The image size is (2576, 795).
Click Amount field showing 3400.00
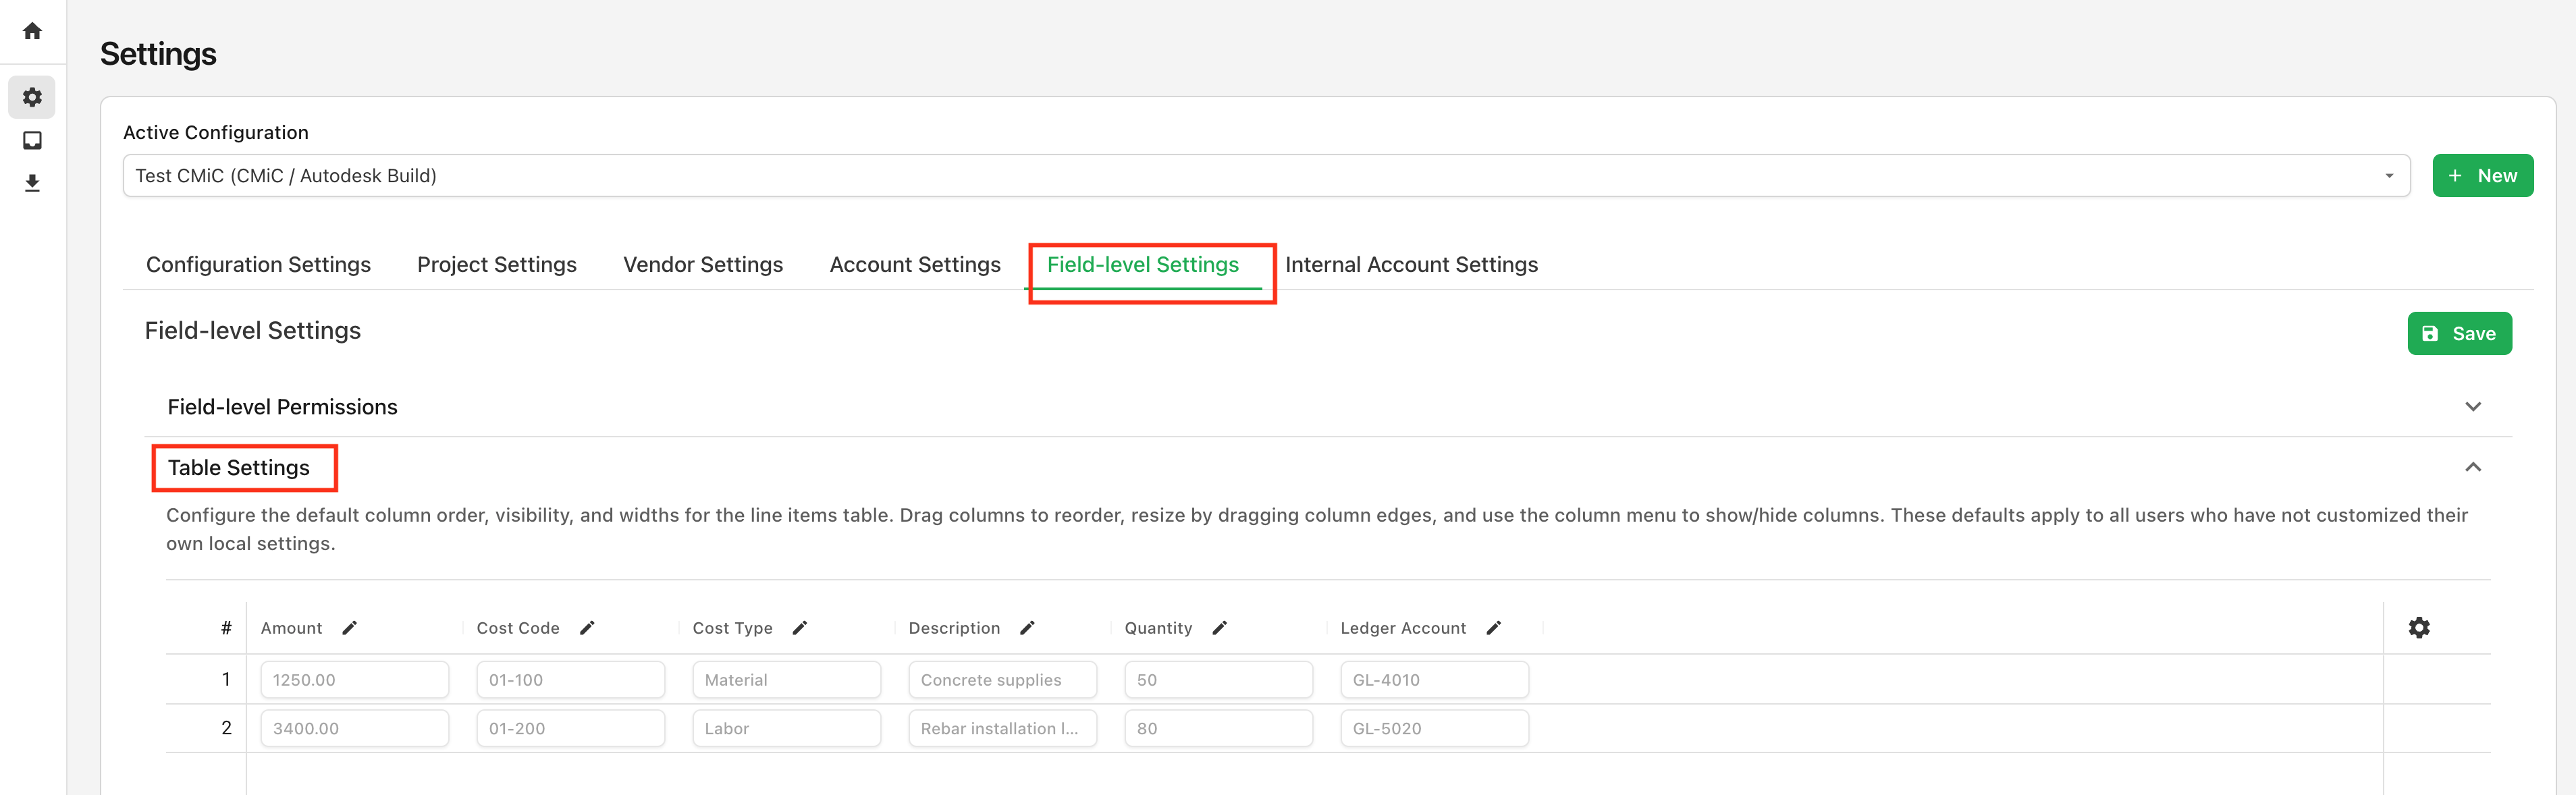pyautogui.click(x=354, y=729)
